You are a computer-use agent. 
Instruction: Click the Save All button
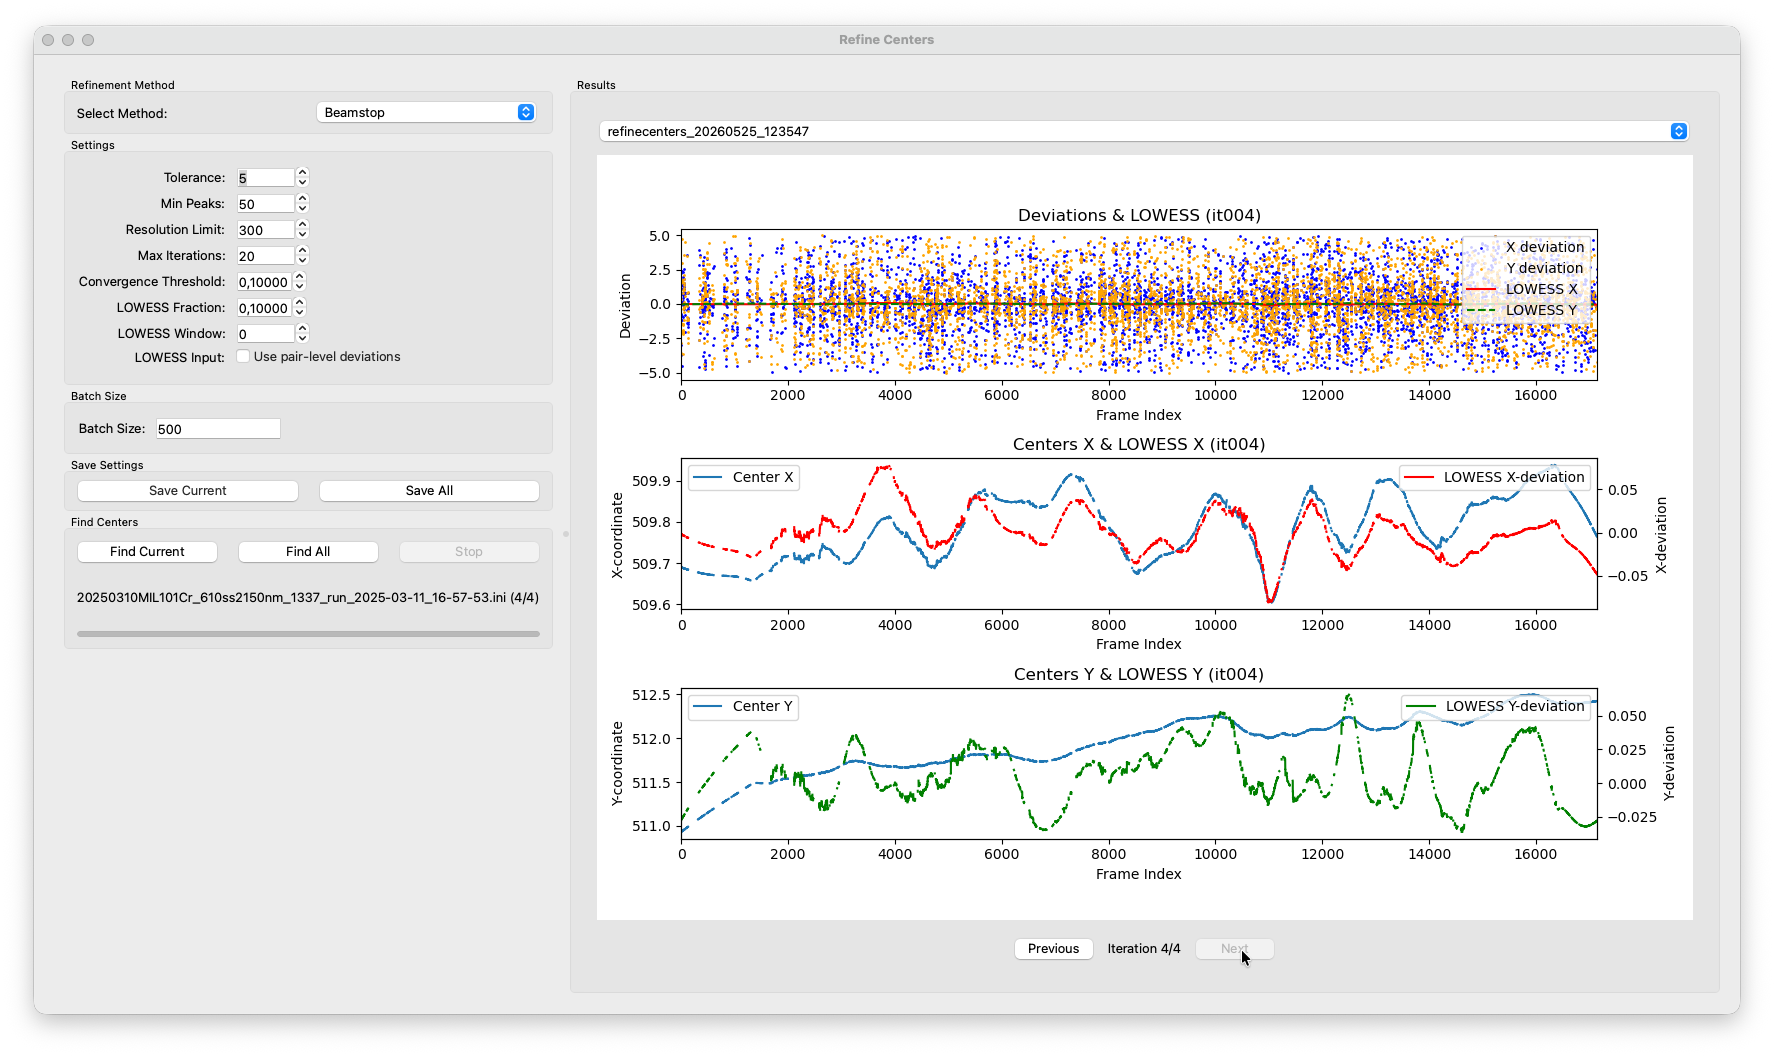pos(429,491)
